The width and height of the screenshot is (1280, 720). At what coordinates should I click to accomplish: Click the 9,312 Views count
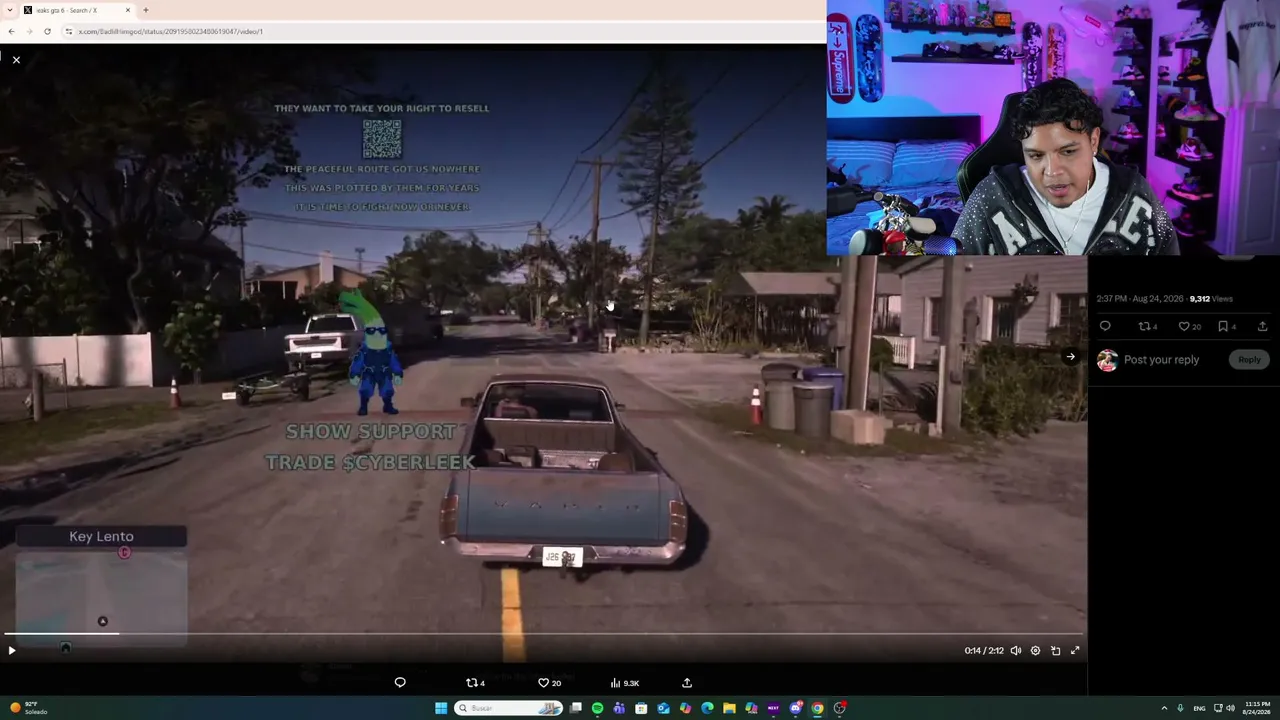1211,299
